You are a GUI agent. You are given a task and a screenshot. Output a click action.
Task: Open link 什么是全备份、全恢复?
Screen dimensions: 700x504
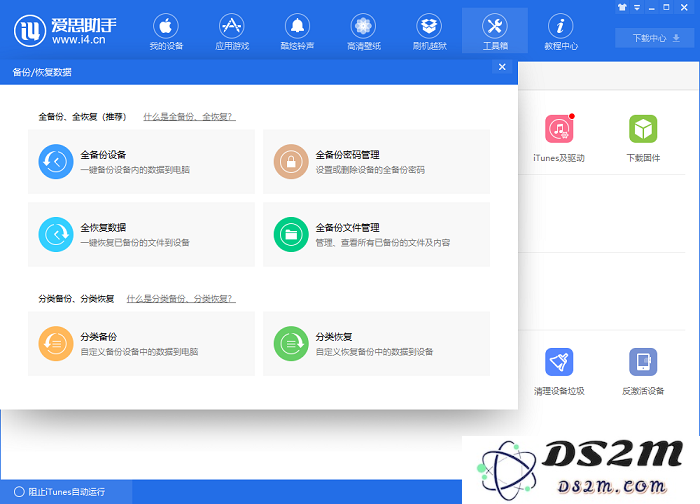[189, 117]
